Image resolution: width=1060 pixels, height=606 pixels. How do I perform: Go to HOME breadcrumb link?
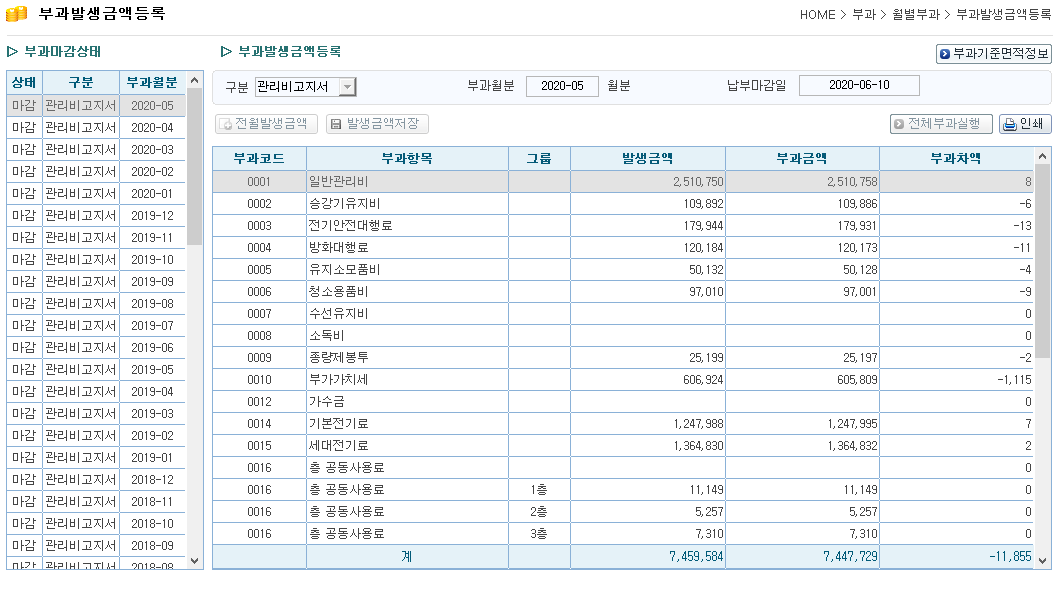coord(817,14)
